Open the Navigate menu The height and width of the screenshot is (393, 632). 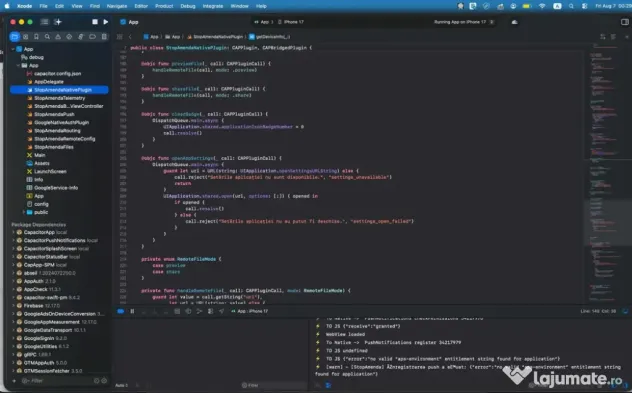(x=117, y=6)
